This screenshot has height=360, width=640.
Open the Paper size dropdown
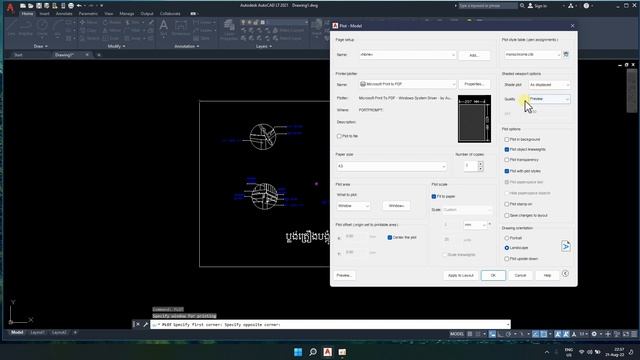click(391, 166)
